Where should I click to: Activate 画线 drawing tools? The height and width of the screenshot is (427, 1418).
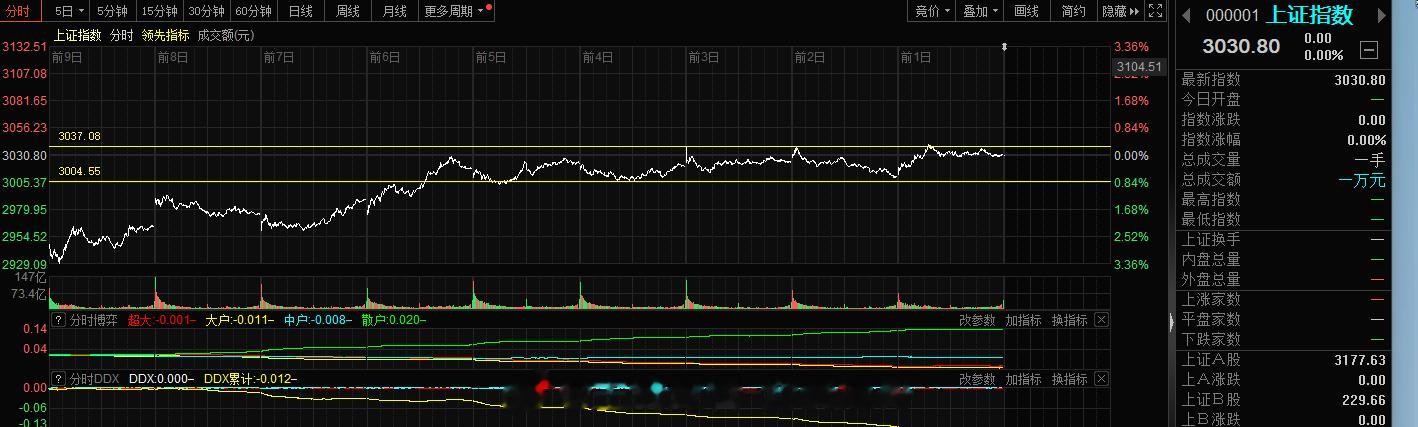[1027, 11]
